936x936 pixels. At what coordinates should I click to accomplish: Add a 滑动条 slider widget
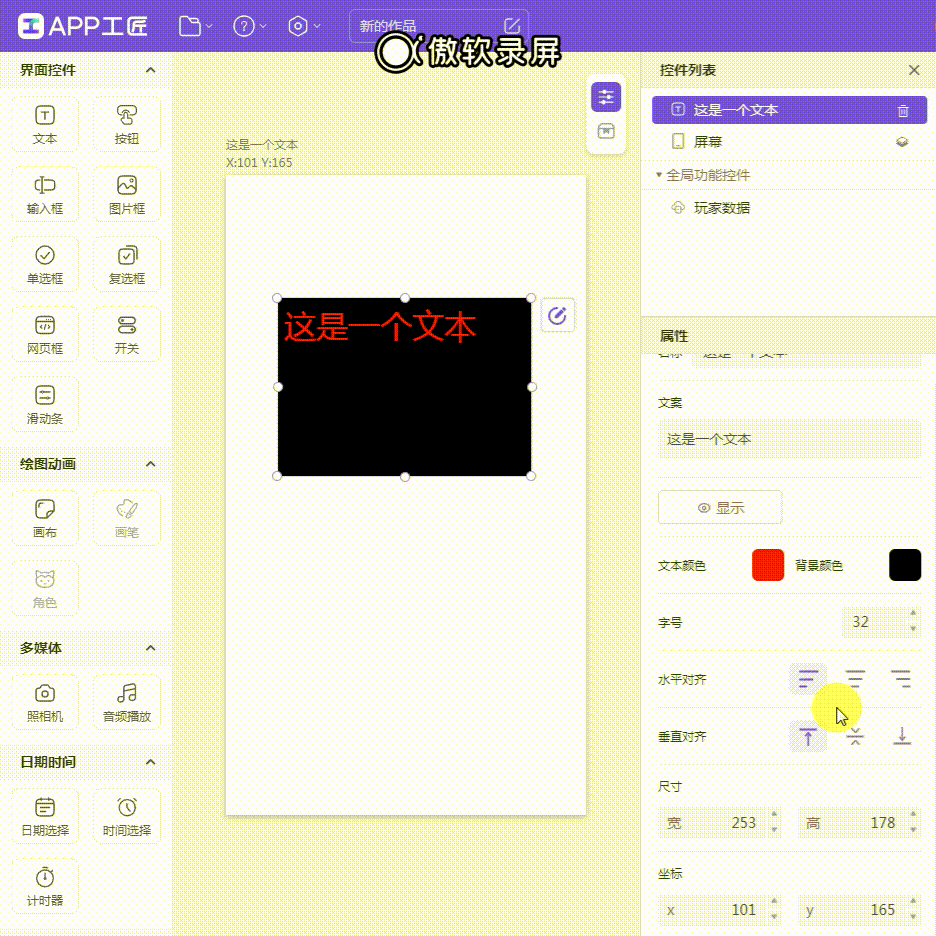click(x=45, y=404)
